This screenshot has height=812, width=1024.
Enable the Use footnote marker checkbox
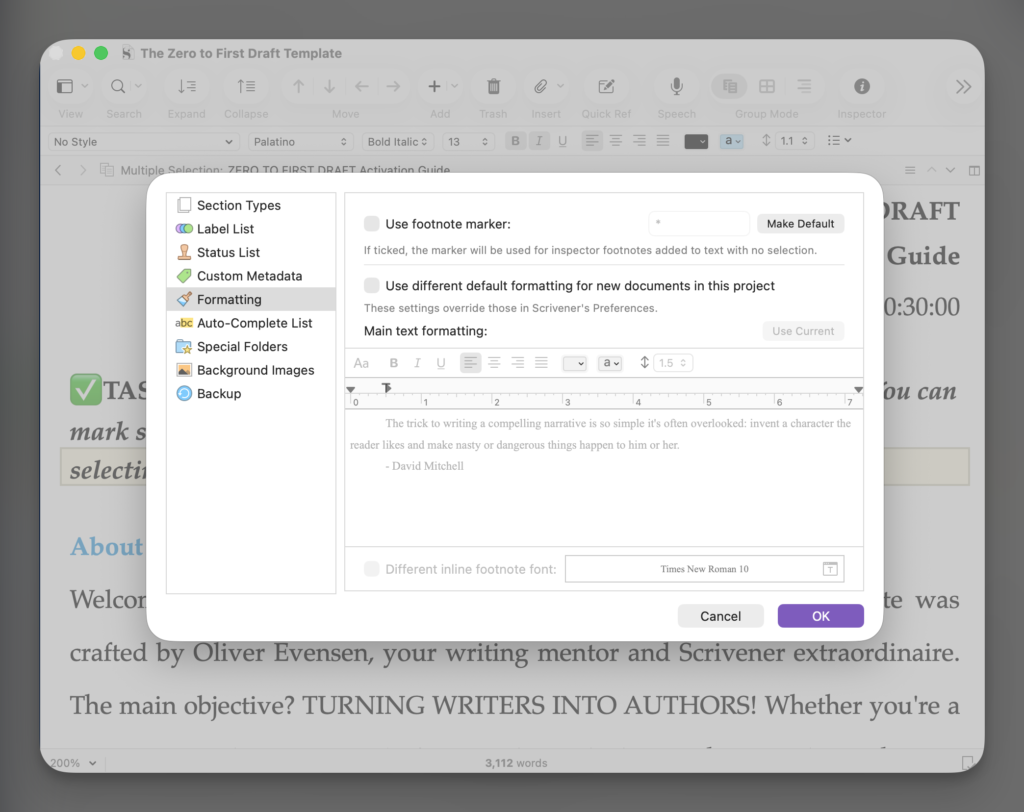372,224
